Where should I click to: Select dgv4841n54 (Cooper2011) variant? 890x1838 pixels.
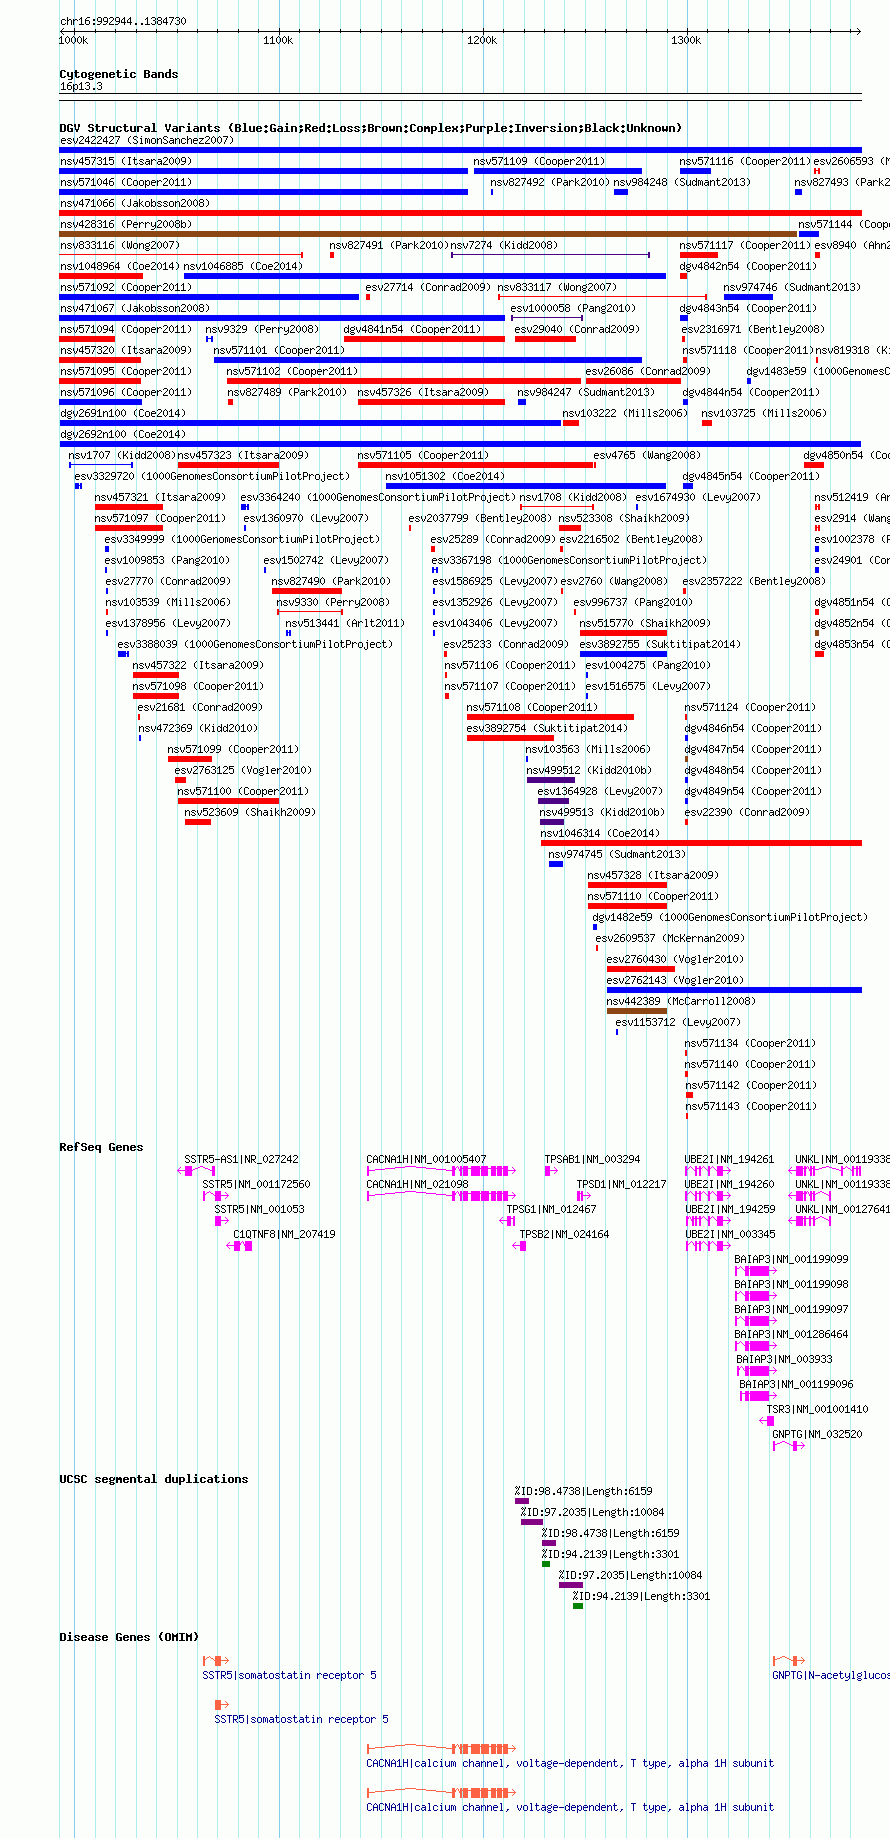pos(412,329)
